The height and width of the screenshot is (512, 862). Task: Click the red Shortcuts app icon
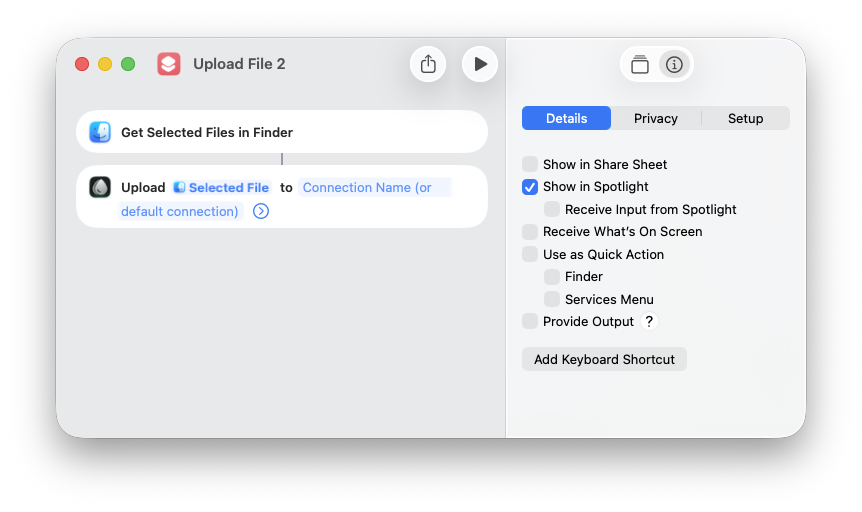(169, 64)
